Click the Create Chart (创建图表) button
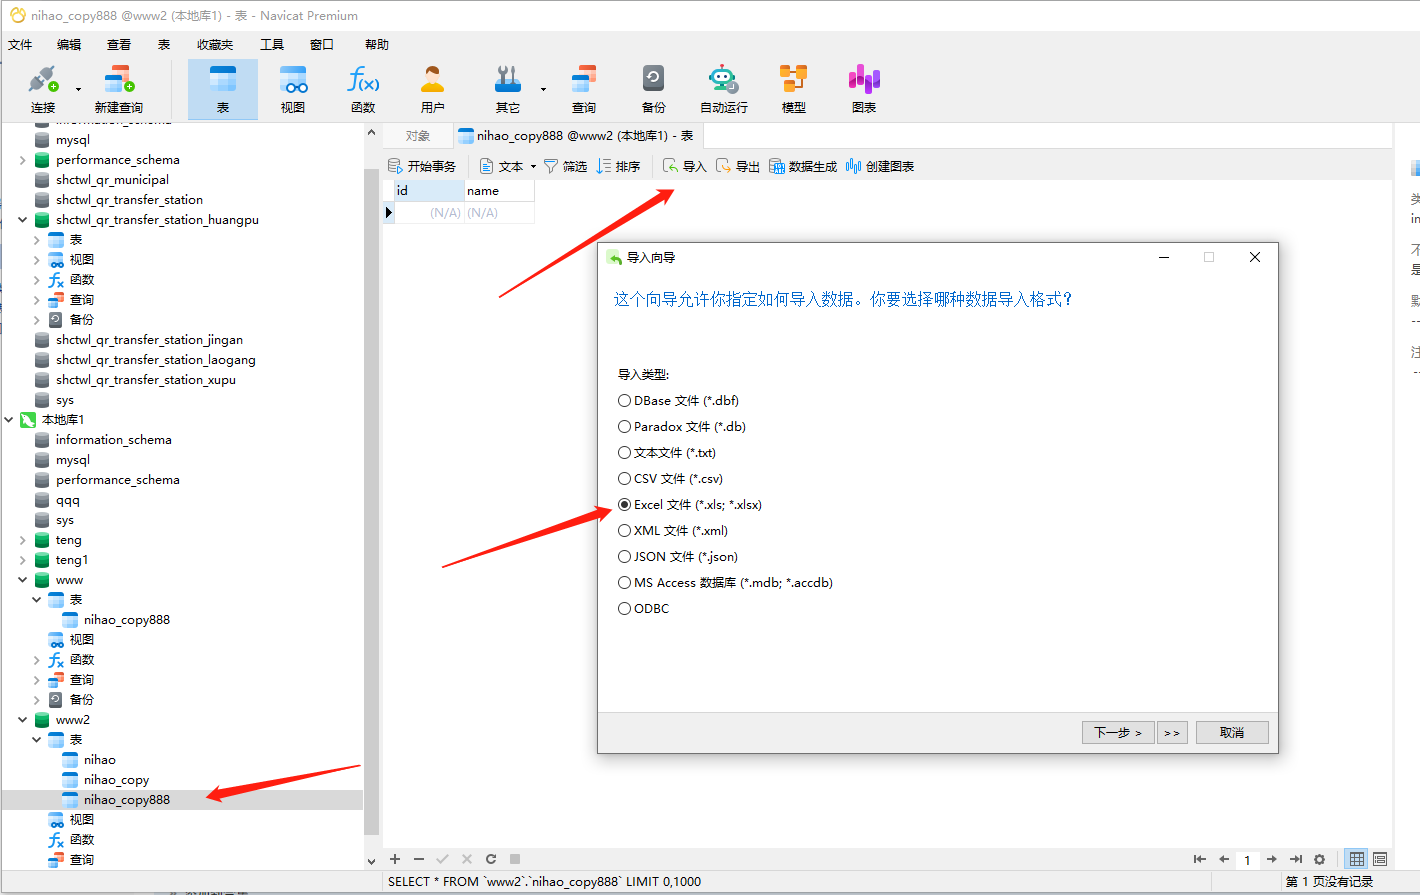This screenshot has height=895, width=1420. tap(880, 166)
